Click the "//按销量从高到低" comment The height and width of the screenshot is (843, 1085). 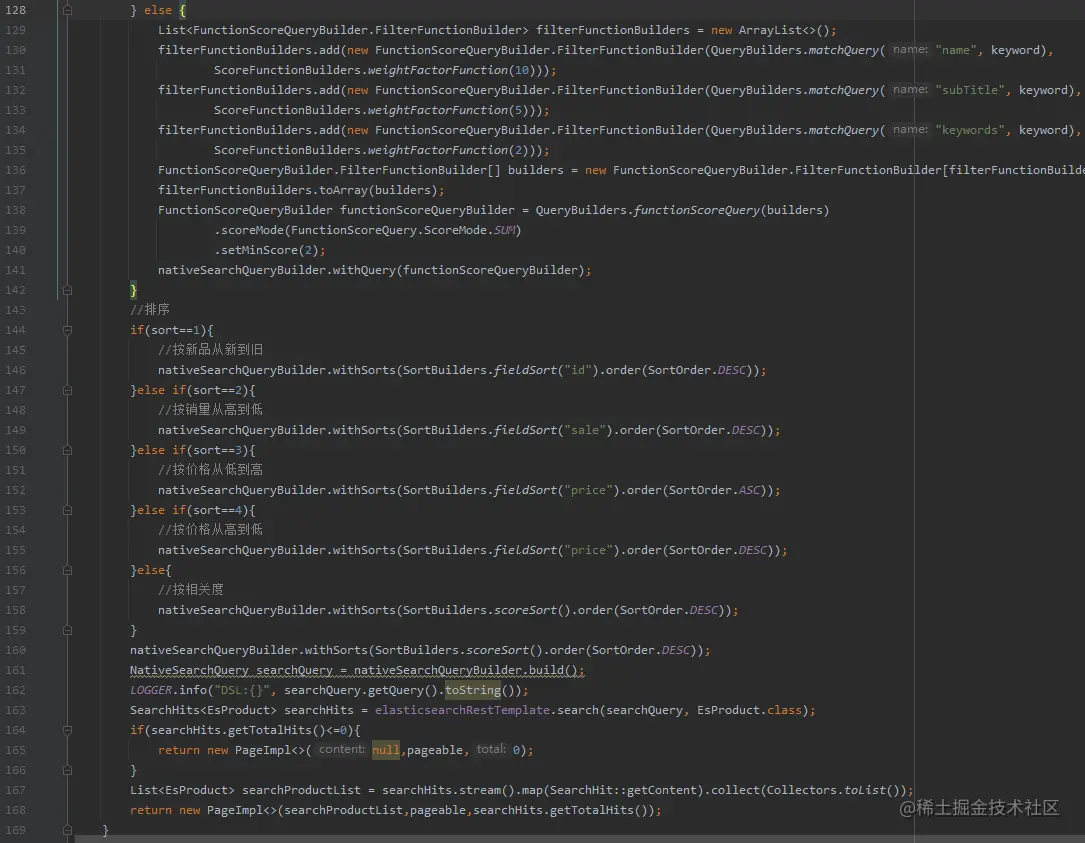(210, 410)
